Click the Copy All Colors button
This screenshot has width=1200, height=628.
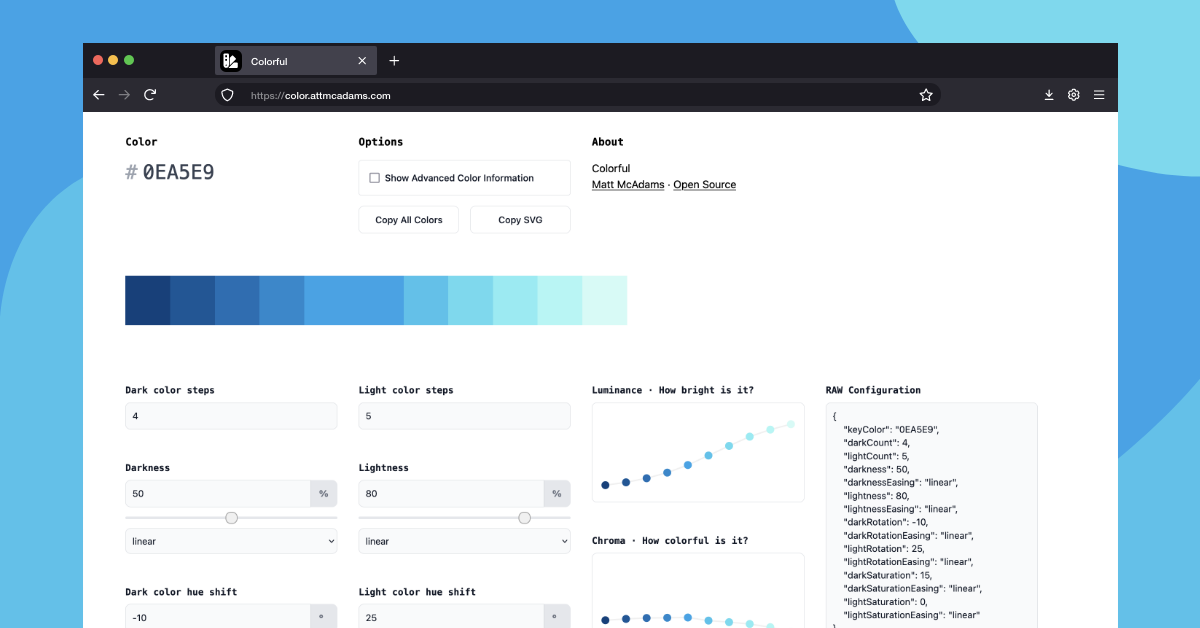click(x=408, y=219)
